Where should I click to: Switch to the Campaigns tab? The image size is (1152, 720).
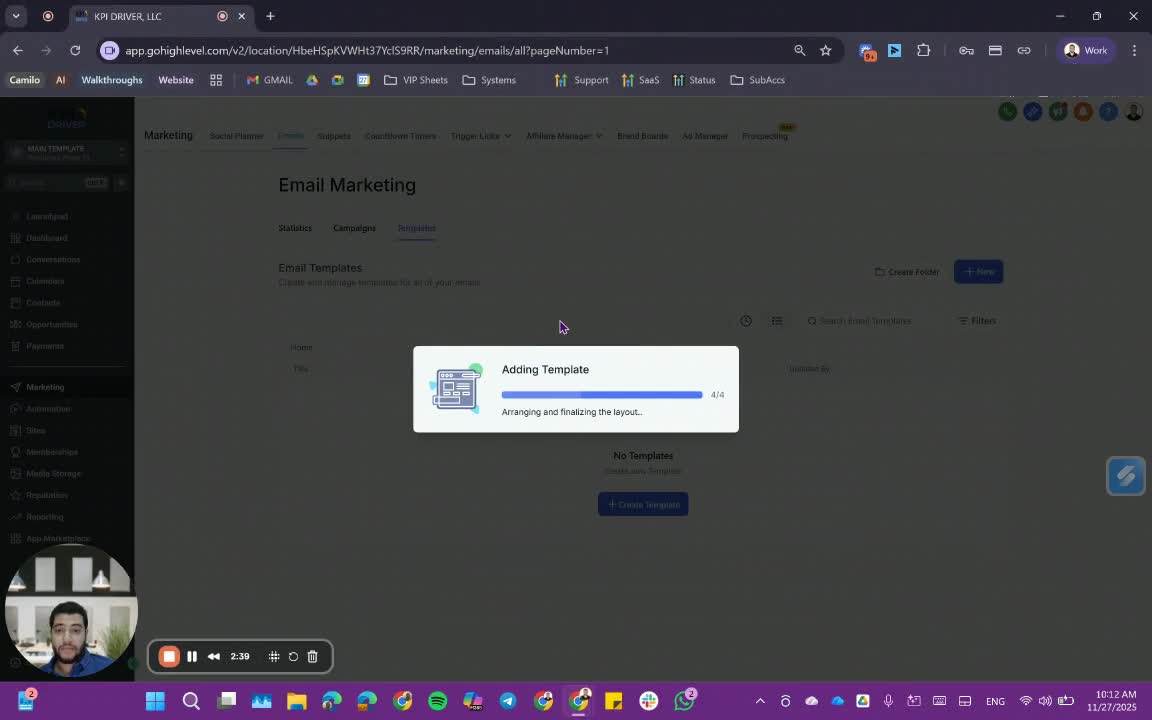(354, 228)
